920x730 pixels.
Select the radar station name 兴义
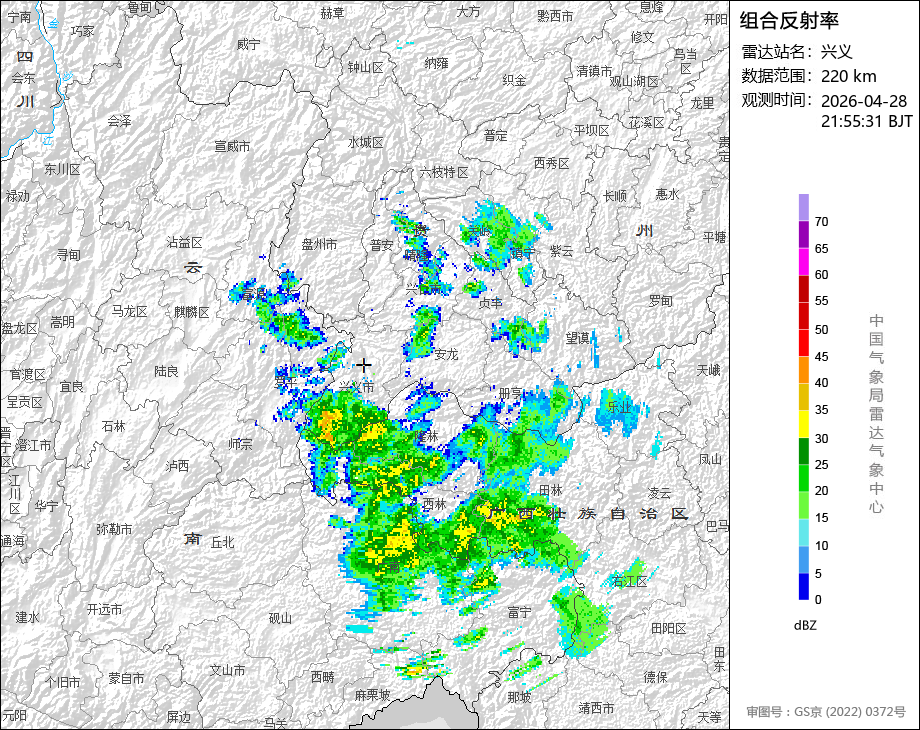(x=837, y=52)
